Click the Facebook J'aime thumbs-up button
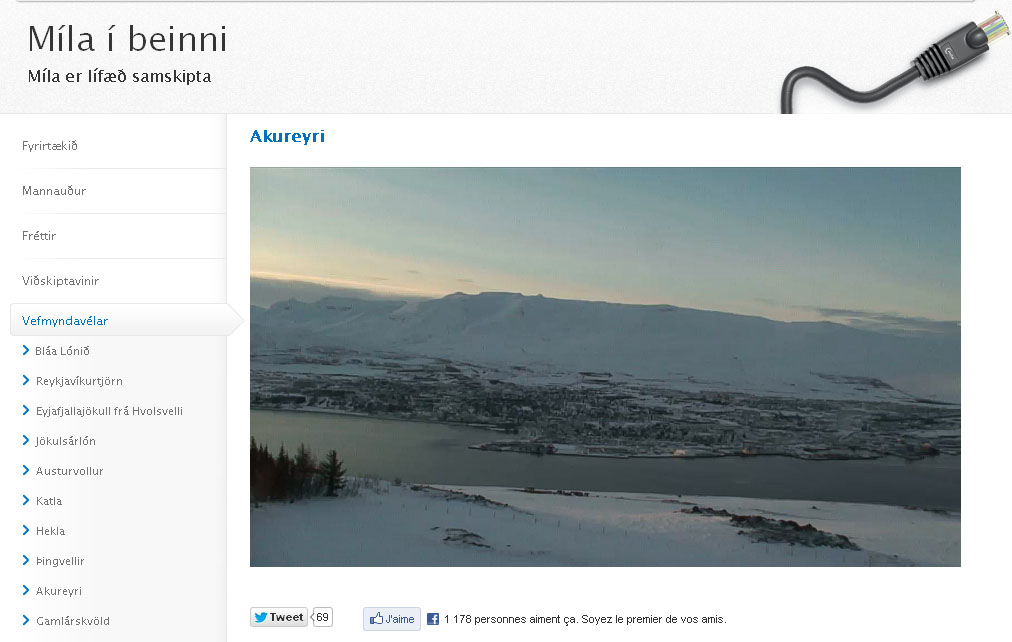Screen dimensions: 1012x642 click(392, 619)
